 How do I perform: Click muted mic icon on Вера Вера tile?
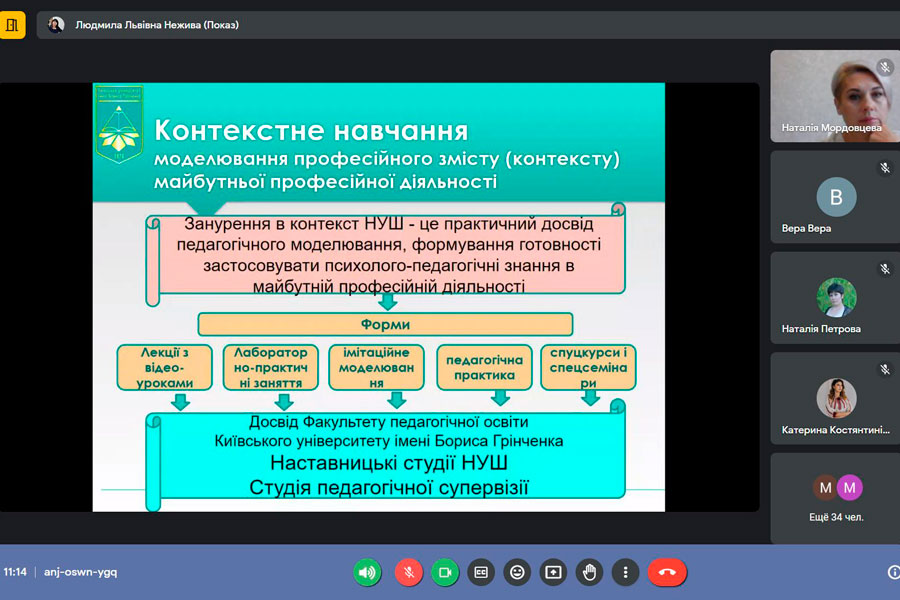click(x=884, y=168)
